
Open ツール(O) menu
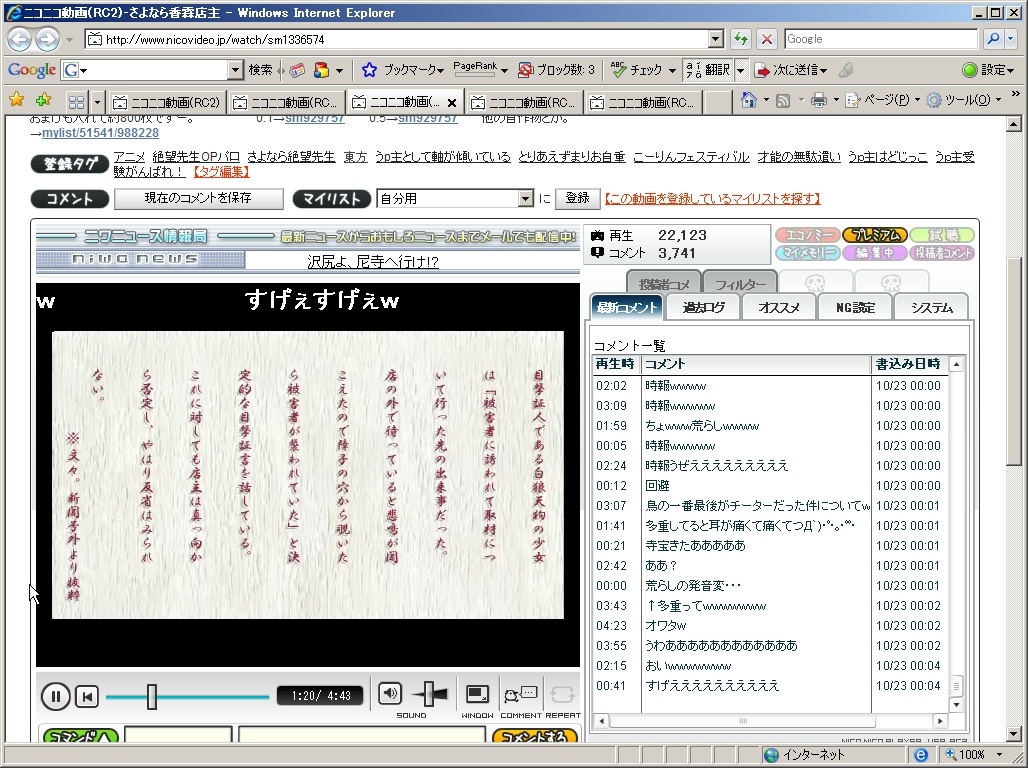coord(963,100)
